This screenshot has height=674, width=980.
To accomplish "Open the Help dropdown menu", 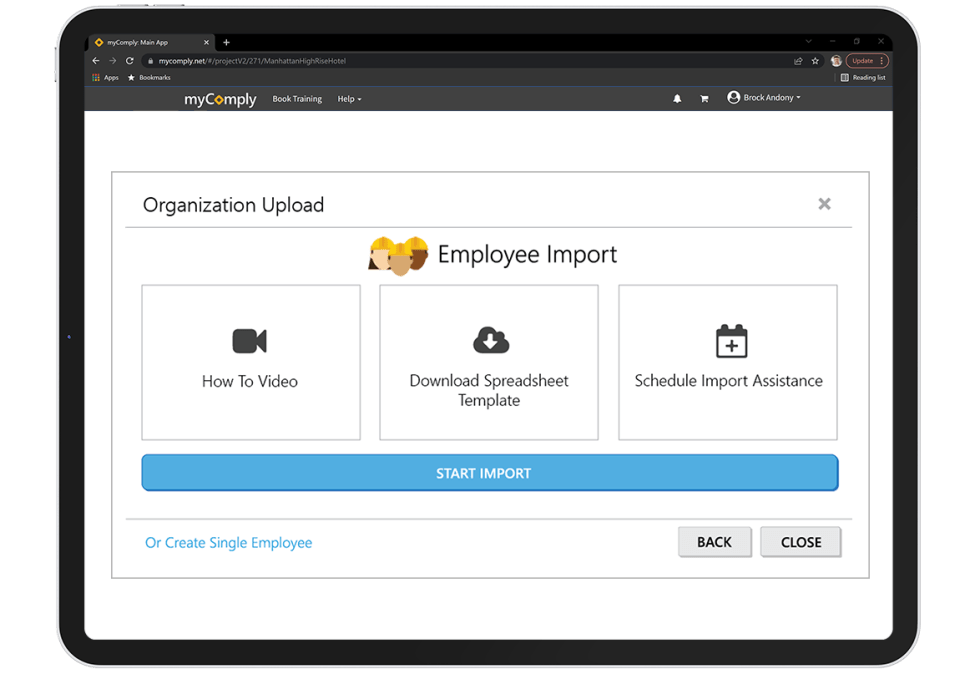I will [349, 99].
